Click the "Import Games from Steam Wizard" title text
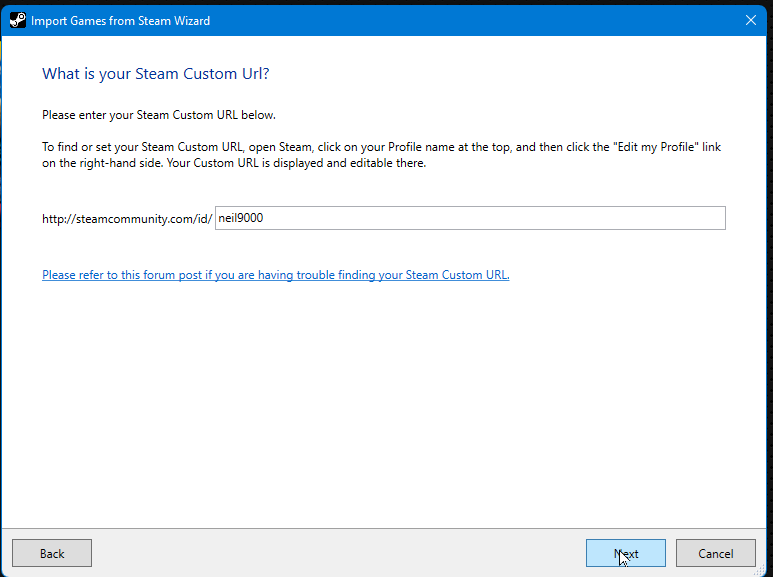 pos(120,21)
